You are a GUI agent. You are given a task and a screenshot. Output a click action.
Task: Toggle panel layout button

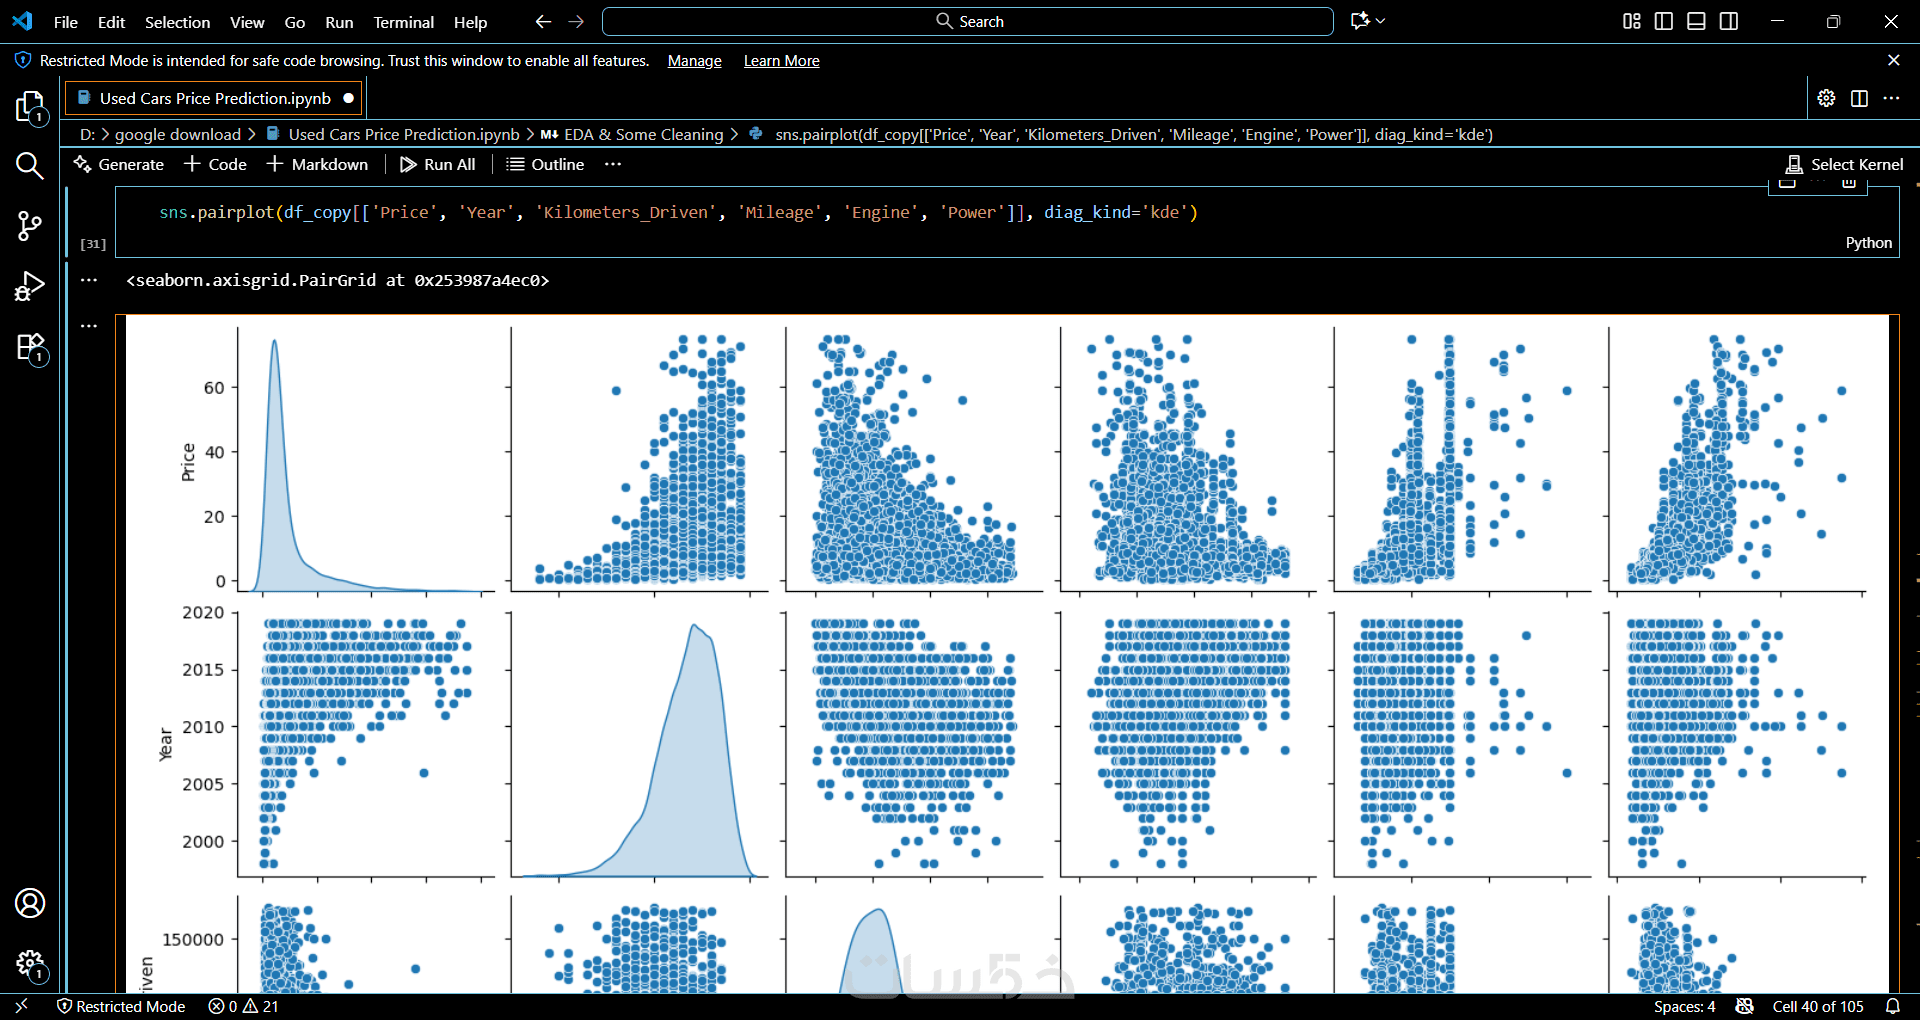point(1696,21)
